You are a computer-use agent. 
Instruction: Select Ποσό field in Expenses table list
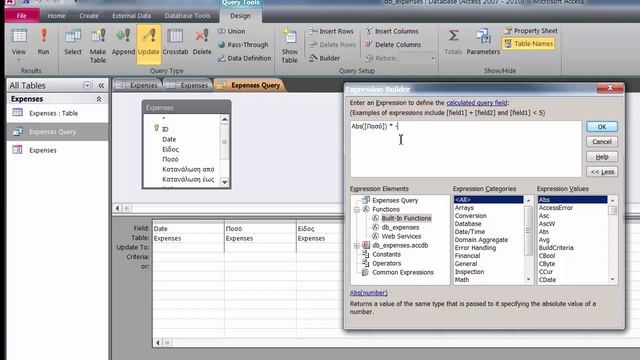coord(170,159)
